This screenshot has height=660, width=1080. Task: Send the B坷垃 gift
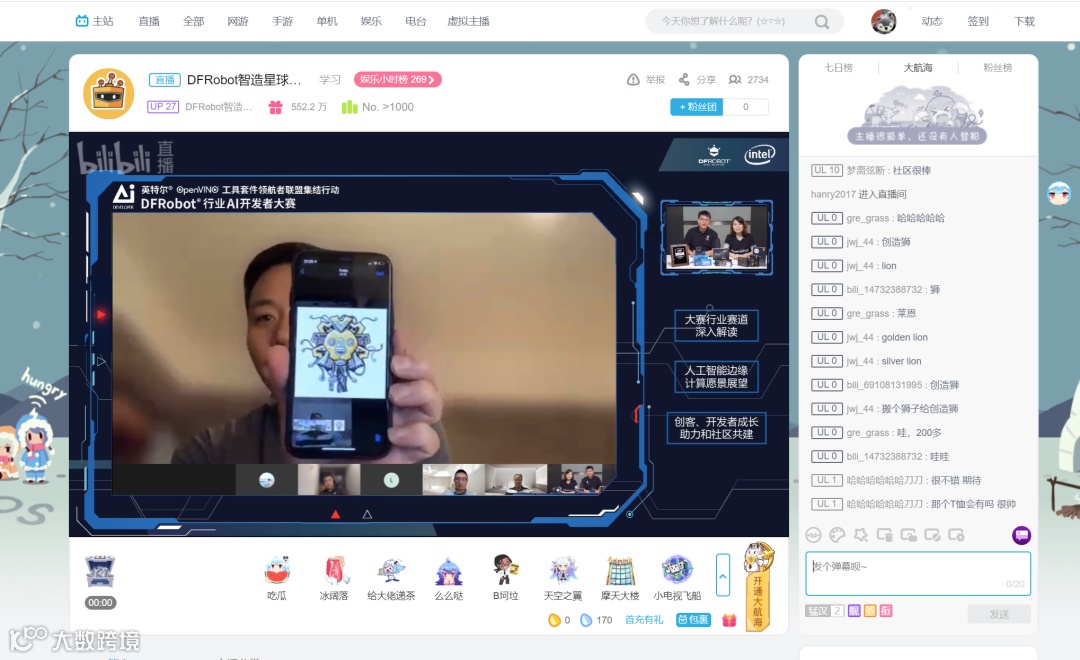[506, 577]
